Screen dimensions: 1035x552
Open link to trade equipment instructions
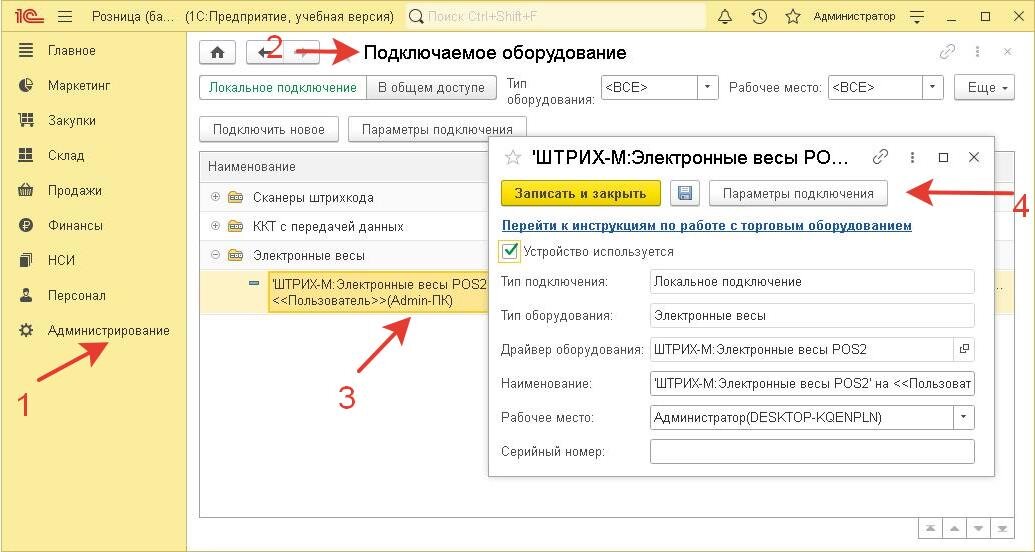pos(707,226)
